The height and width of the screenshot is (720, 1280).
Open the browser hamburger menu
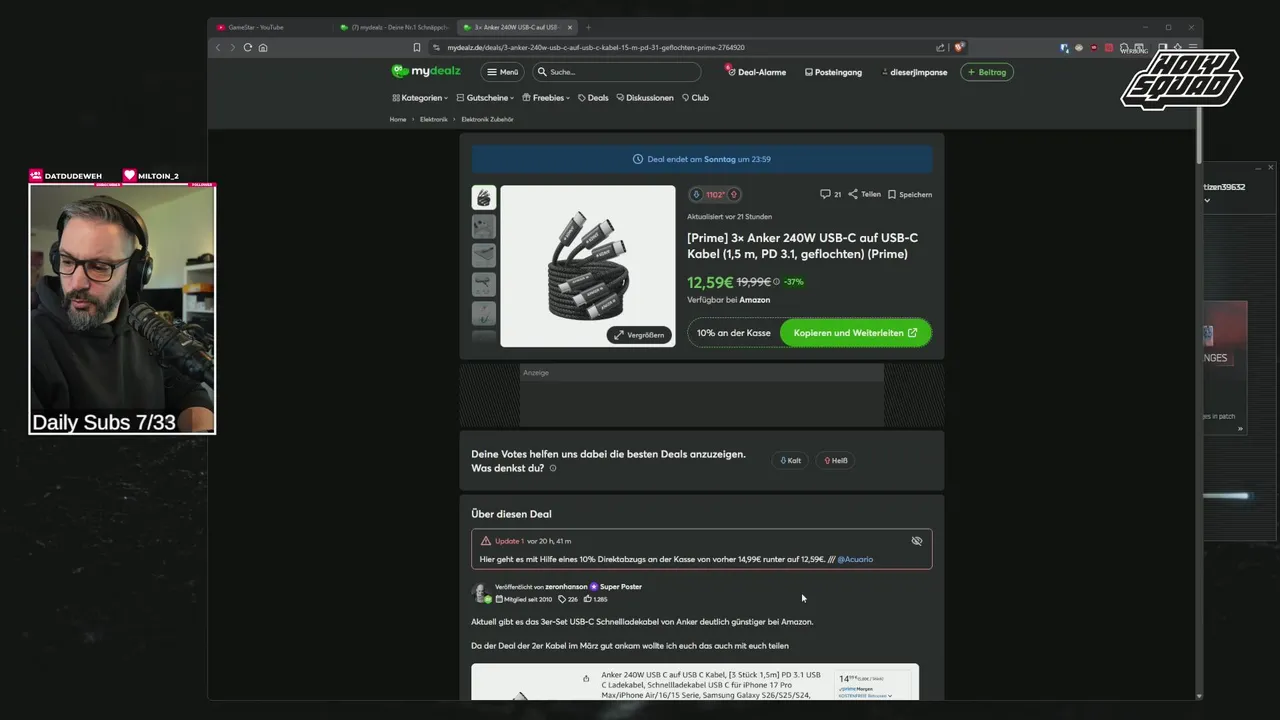point(1195,47)
